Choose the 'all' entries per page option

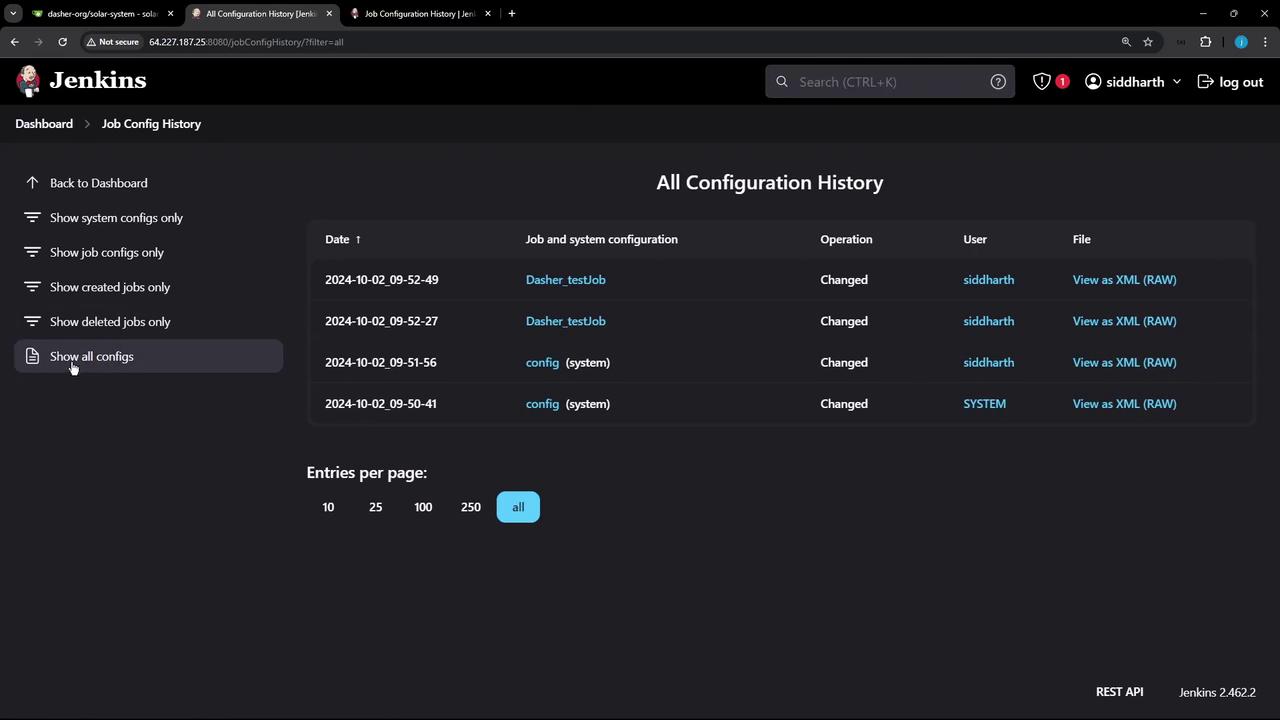click(518, 507)
